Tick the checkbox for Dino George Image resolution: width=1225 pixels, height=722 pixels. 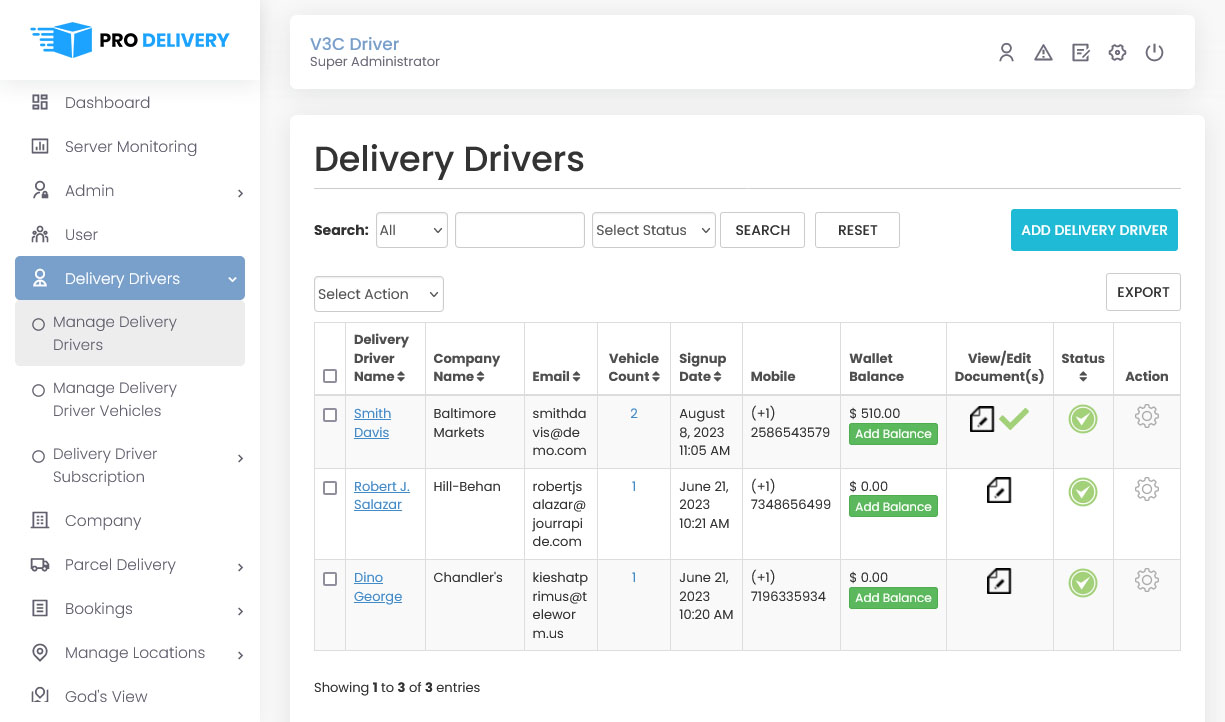click(330, 579)
